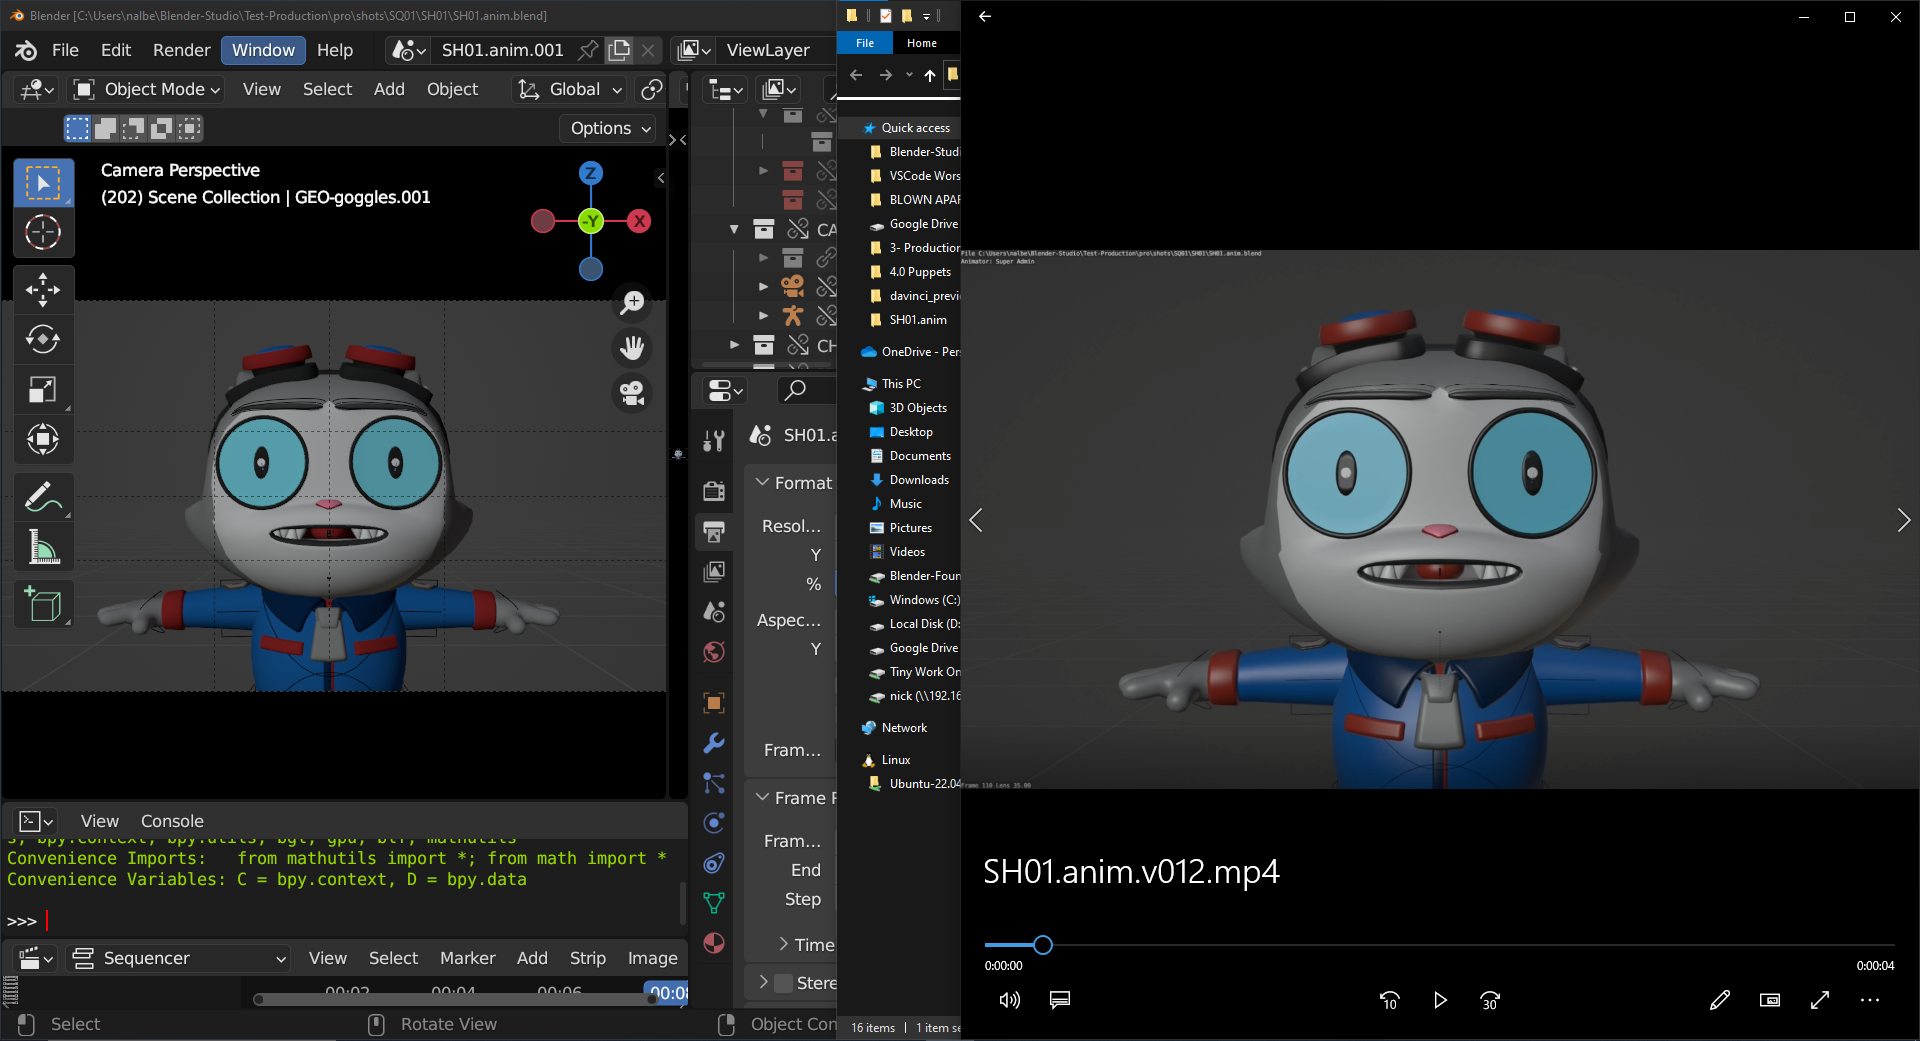
Task: Open the Render properties tab
Action: (714, 490)
